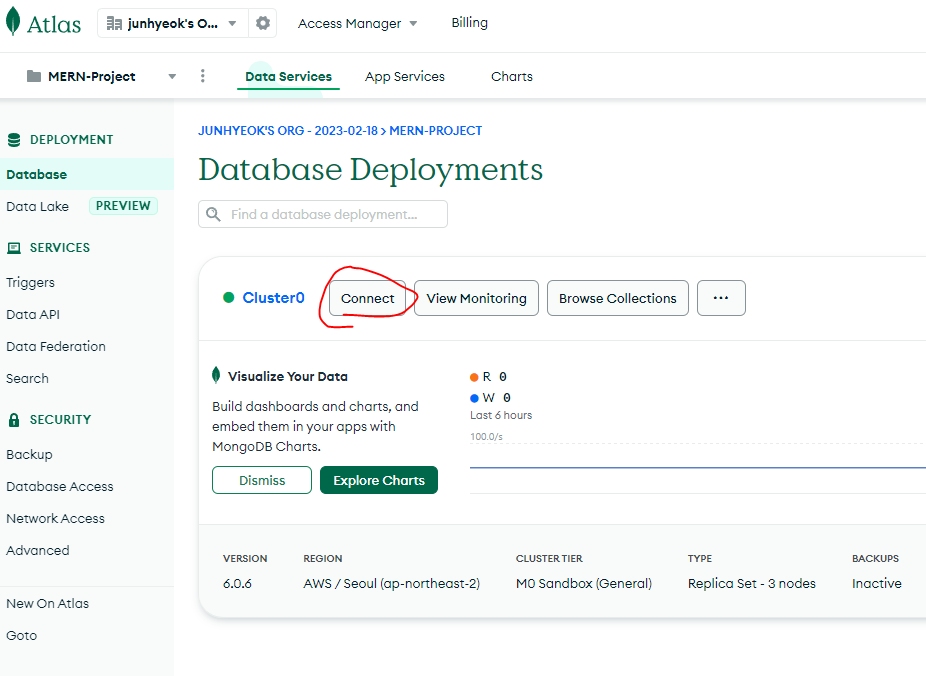
Task: Open Backup under Security
Action: tap(29, 455)
